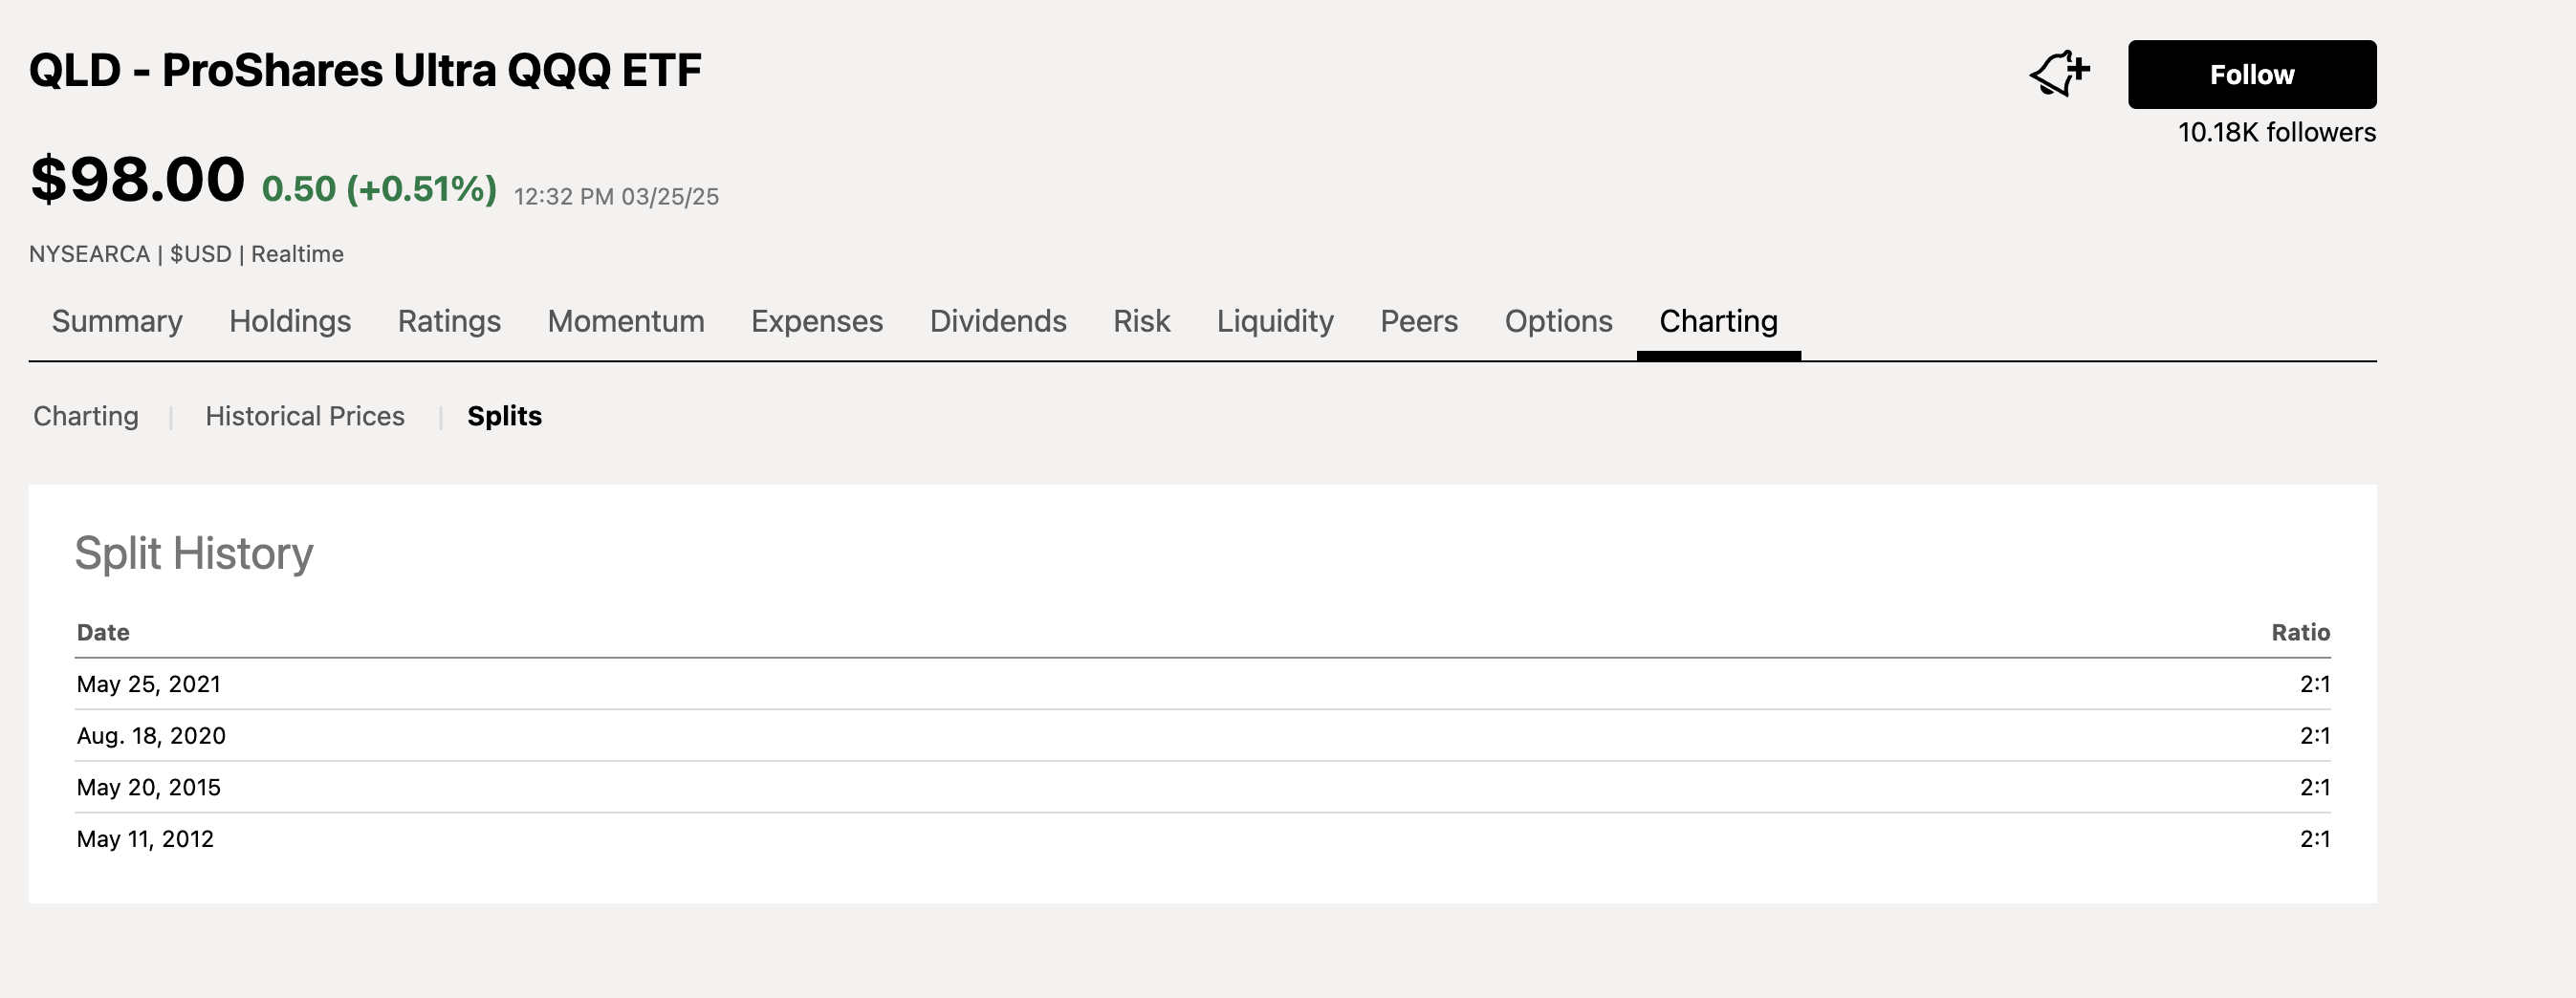The image size is (2576, 998).
Task: Select the Risk tab
Action: click(x=1141, y=321)
